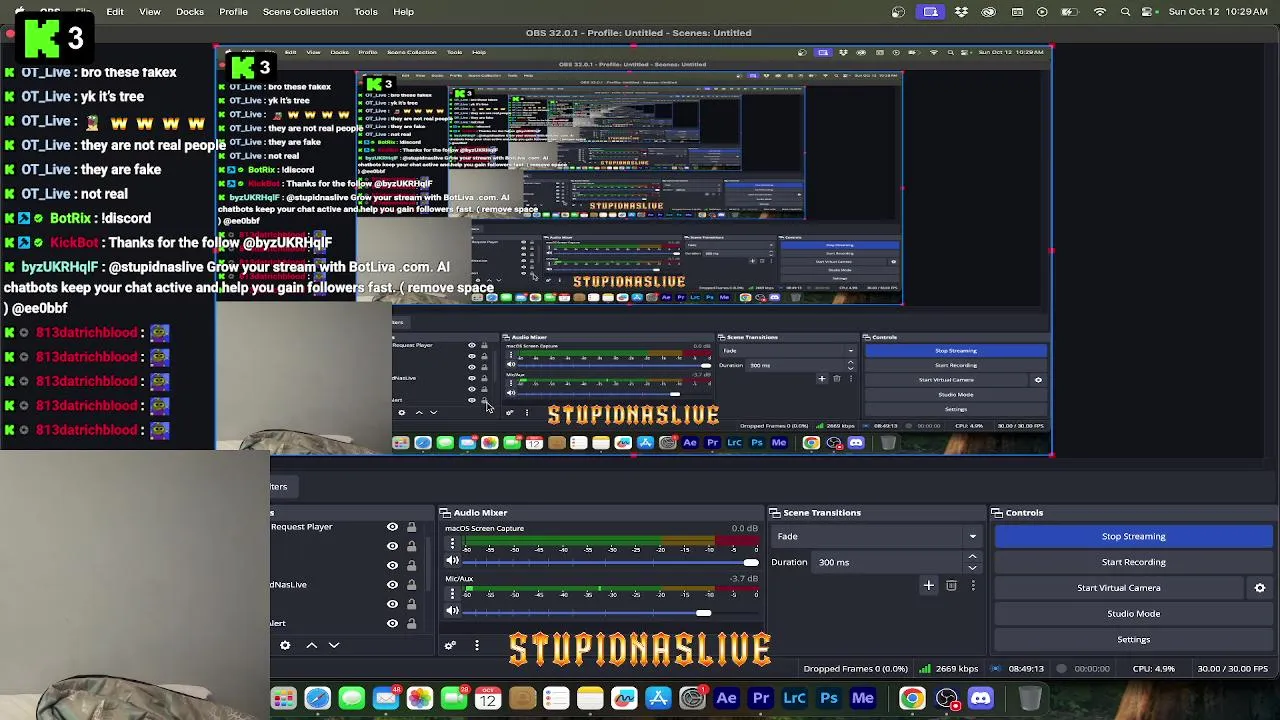
Task: Click the 30.00 / 30.00 FPS readout
Action: point(1232,669)
